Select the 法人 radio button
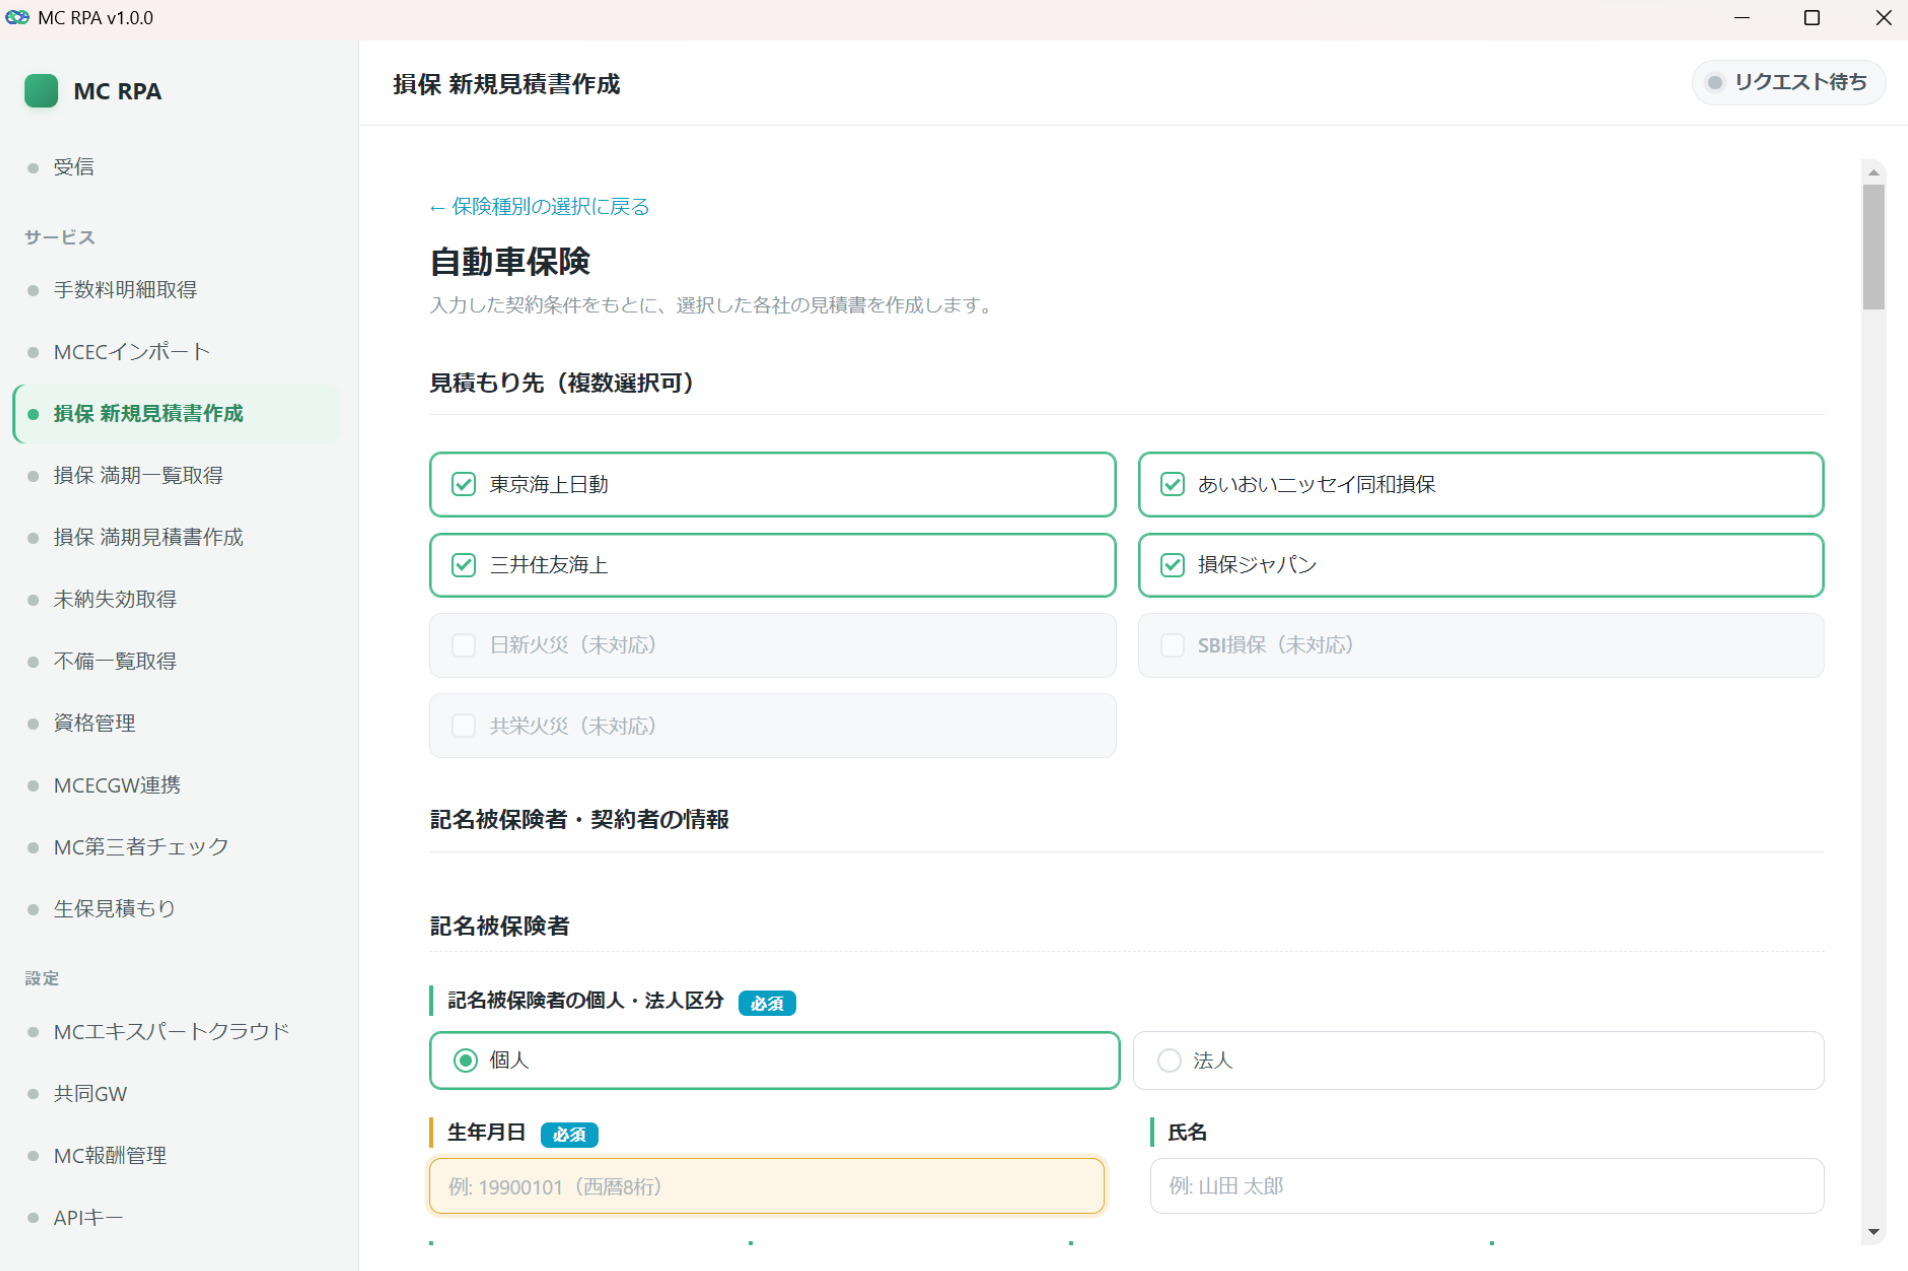The image size is (1908, 1271). tap(1169, 1060)
